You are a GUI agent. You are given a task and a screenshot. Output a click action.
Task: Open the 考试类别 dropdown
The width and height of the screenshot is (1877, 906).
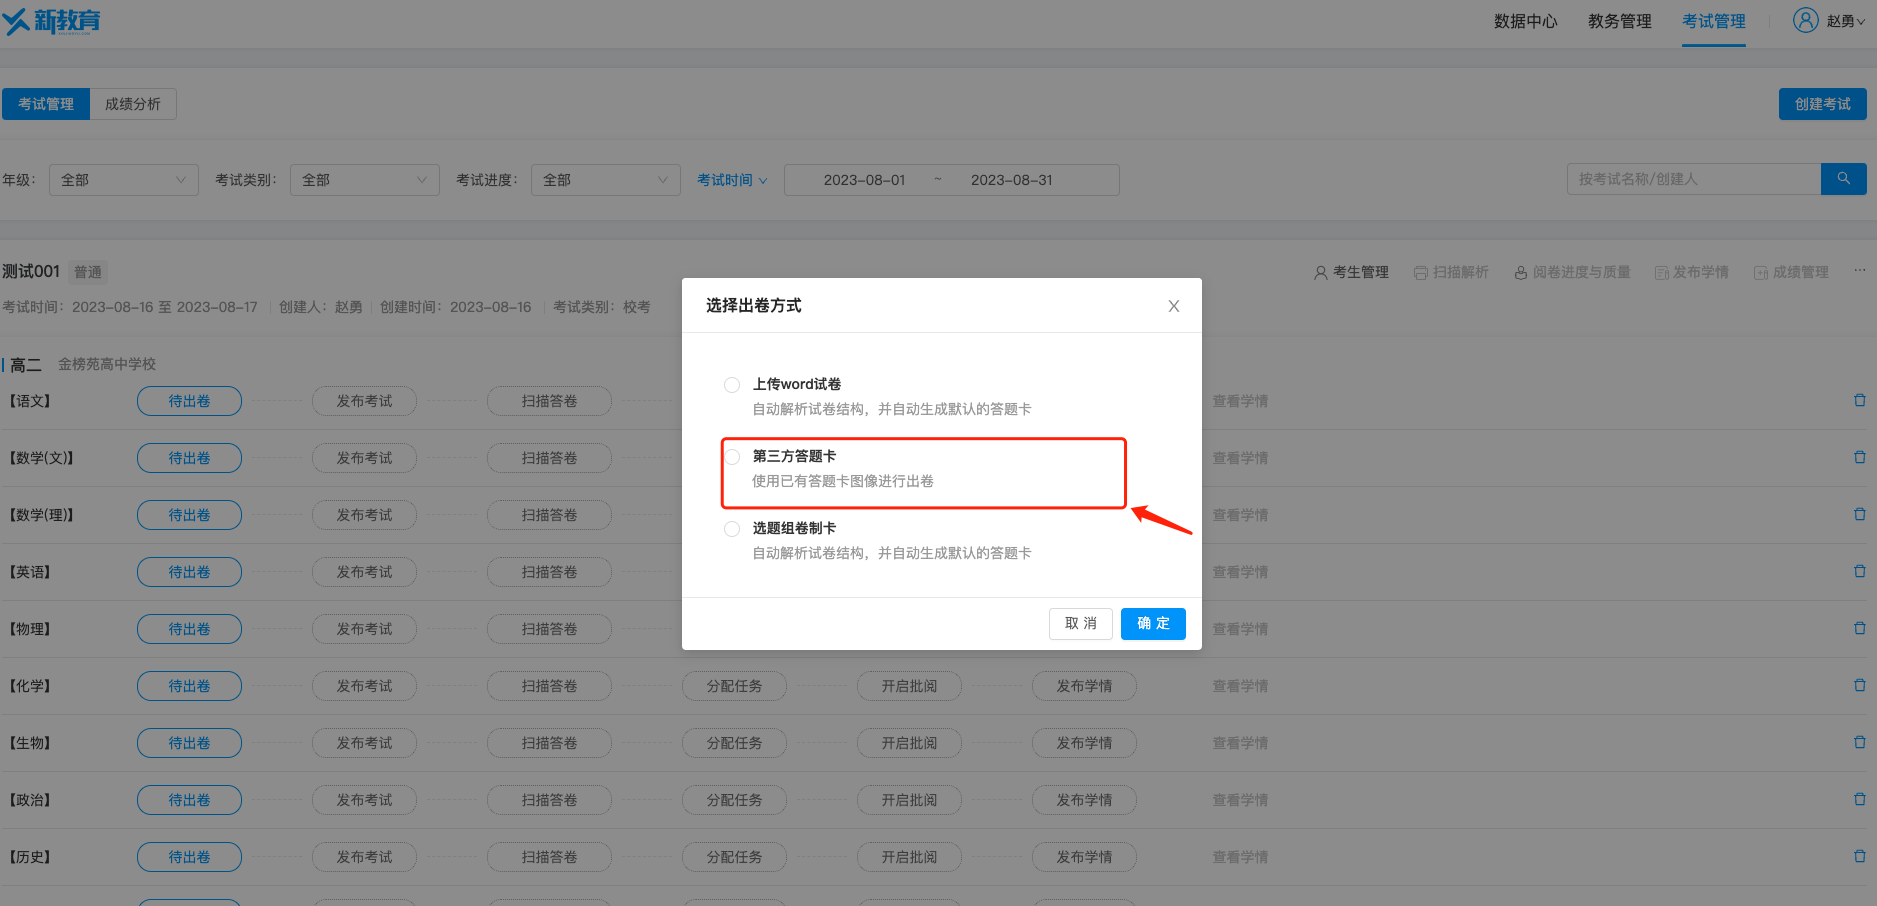[364, 180]
